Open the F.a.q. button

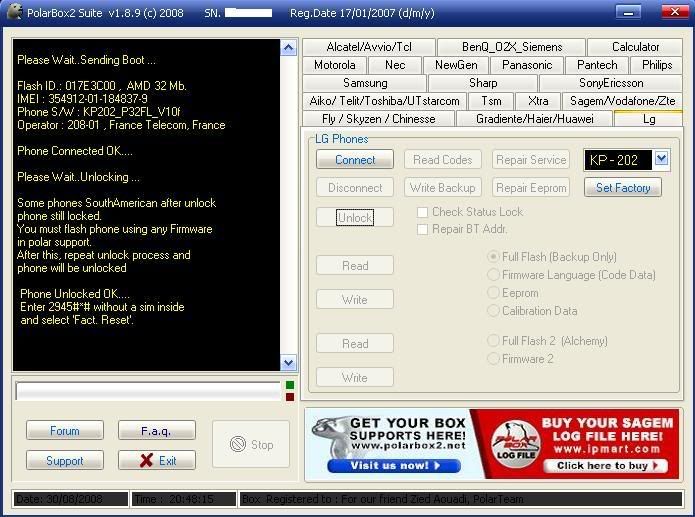[157, 431]
